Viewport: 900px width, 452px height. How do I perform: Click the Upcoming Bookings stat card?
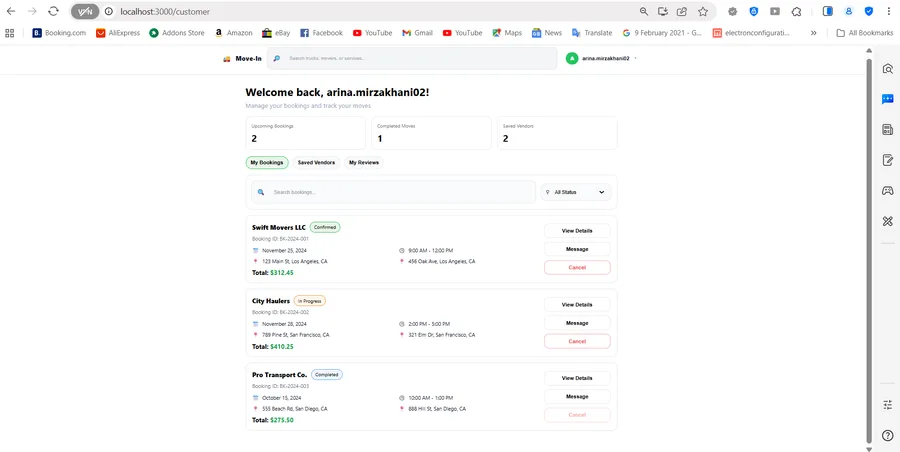[x=305, y=133]
